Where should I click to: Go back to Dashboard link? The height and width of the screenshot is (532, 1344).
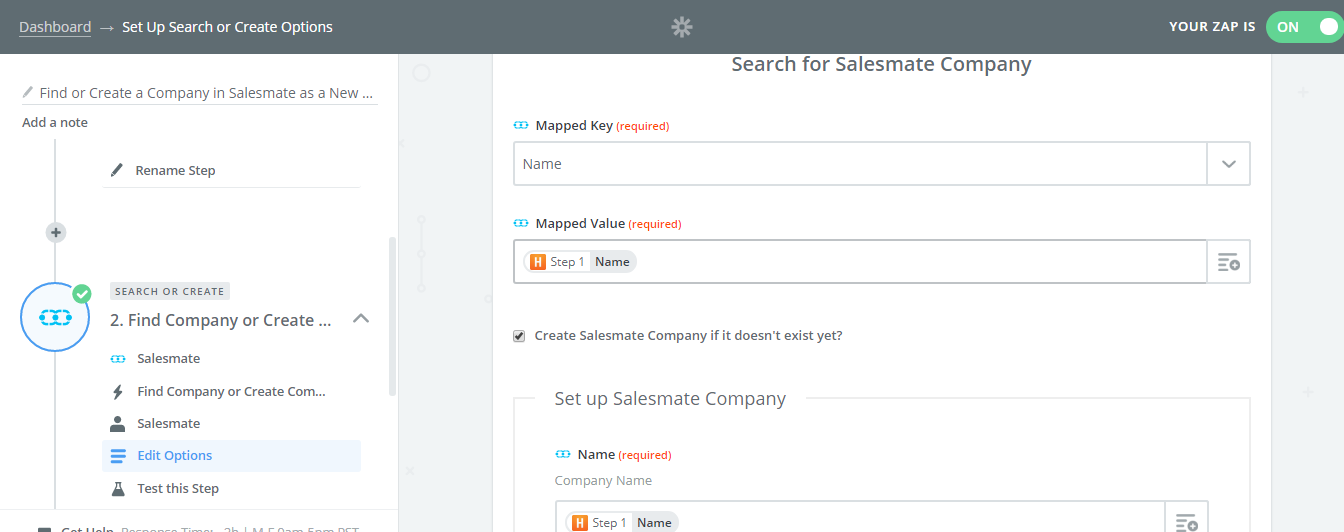point(55,27)
